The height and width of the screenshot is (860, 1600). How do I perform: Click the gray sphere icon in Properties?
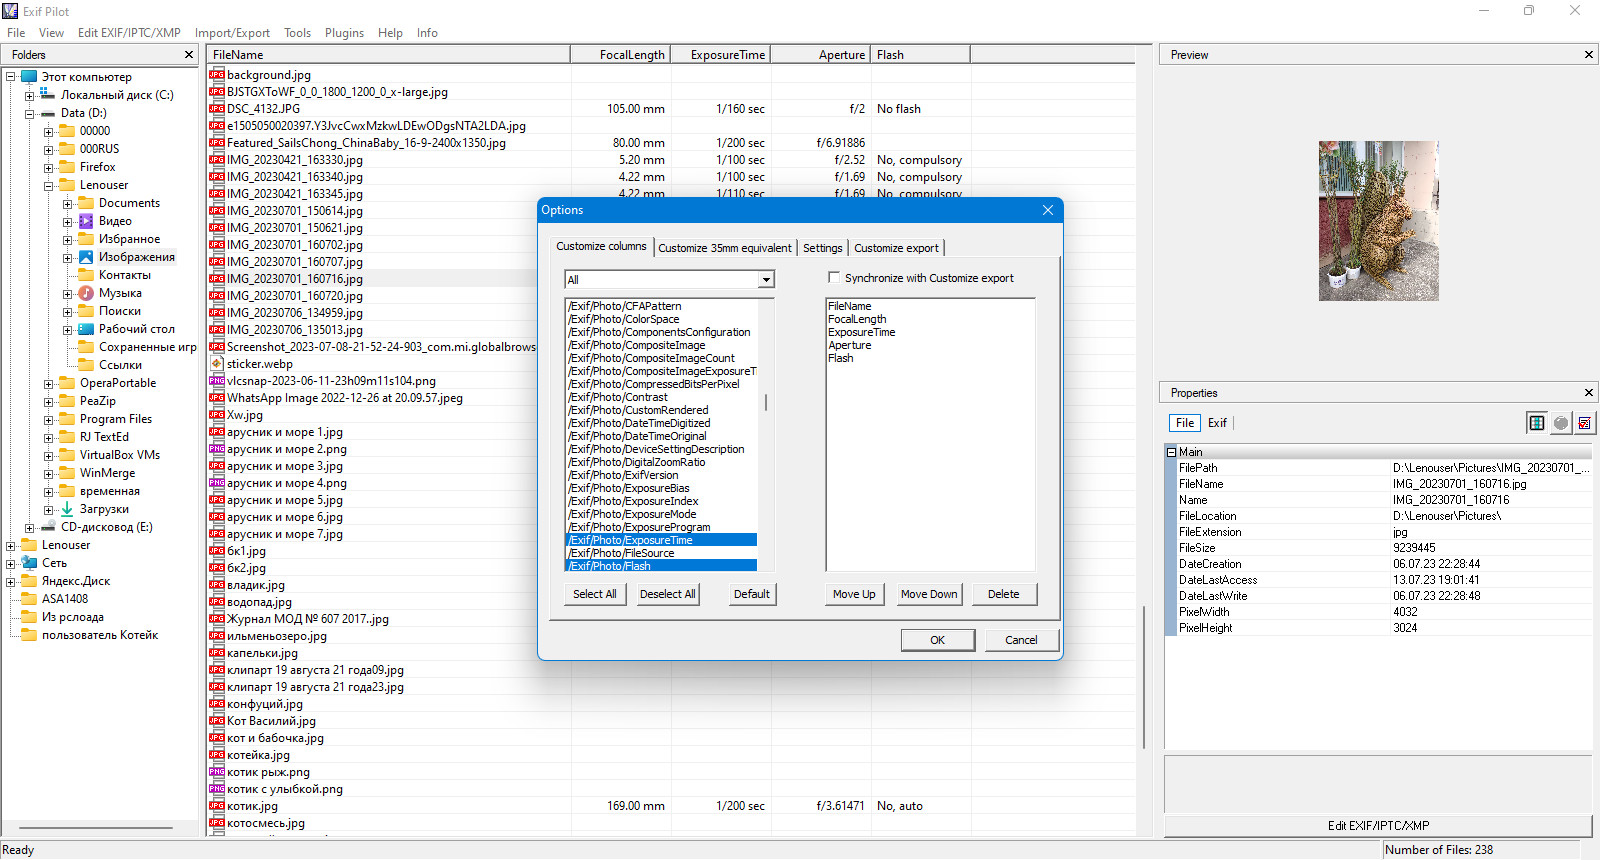(1561, 423)
